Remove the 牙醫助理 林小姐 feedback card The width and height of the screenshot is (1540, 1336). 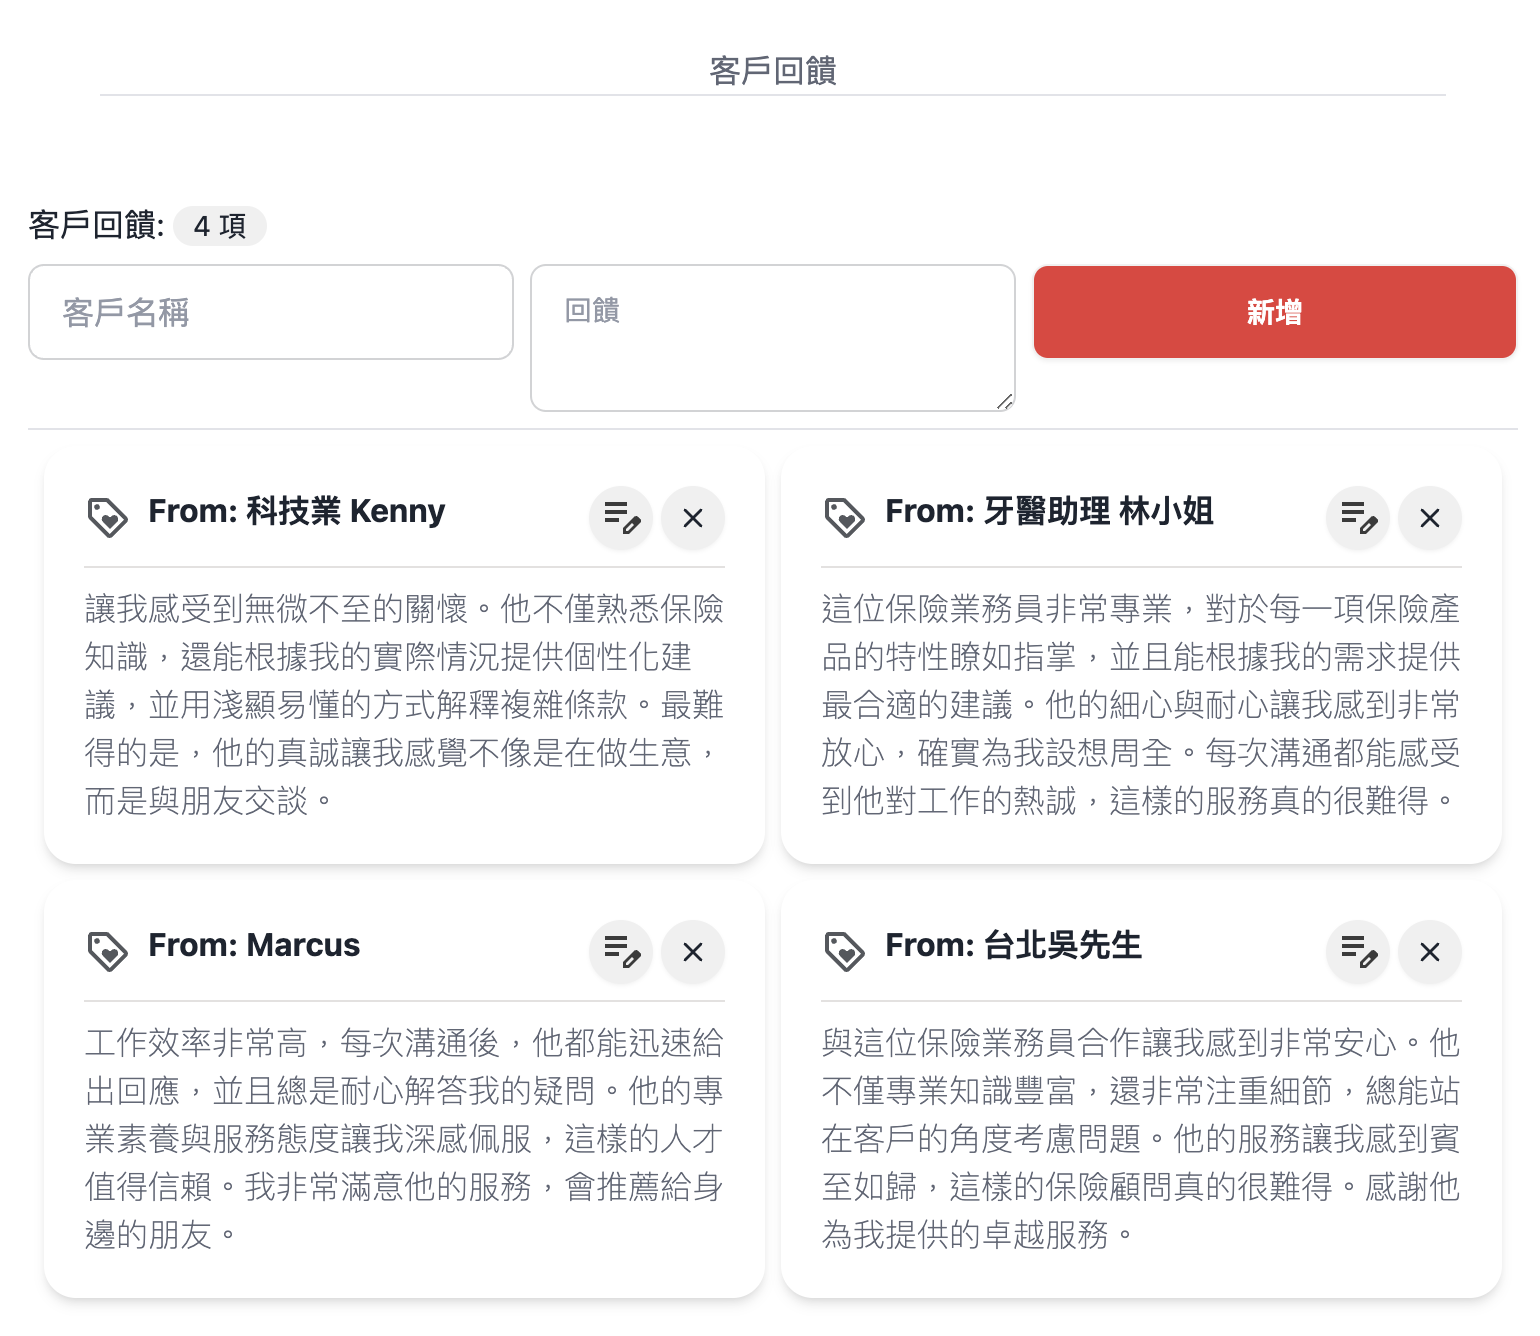coord(1430,518)
